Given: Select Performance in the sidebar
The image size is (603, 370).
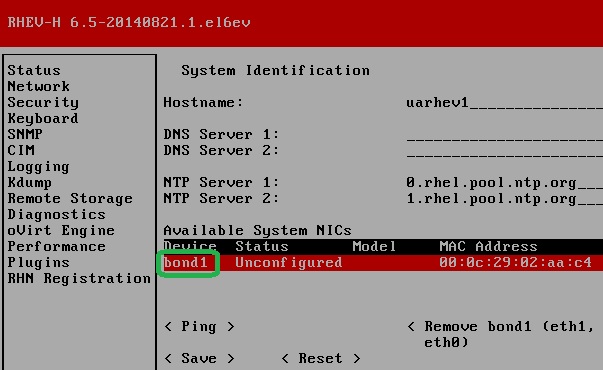Looking at the screenshot, I should tap(56, 247).
